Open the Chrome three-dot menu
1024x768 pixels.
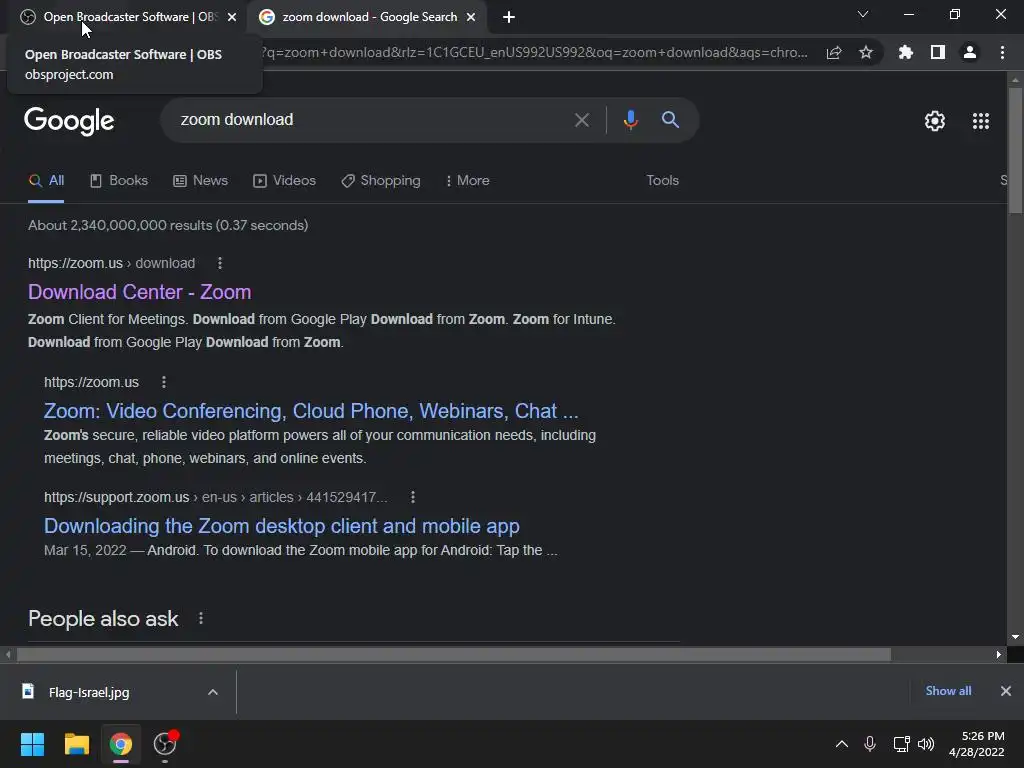pos(1002,52)
